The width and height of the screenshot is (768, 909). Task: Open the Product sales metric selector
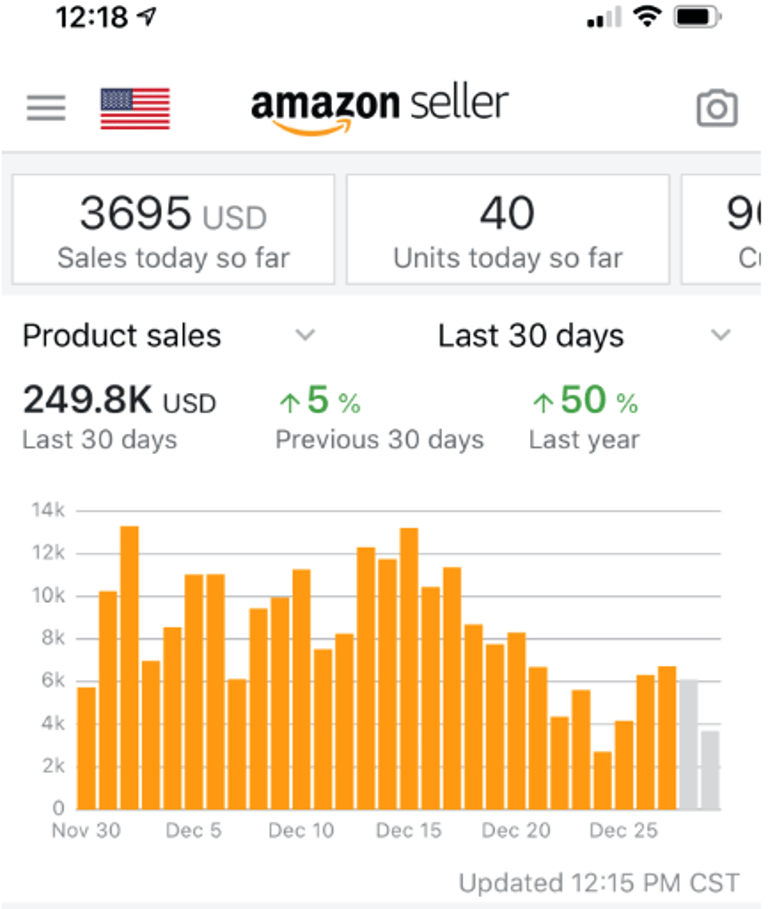[x=122, y=336]
